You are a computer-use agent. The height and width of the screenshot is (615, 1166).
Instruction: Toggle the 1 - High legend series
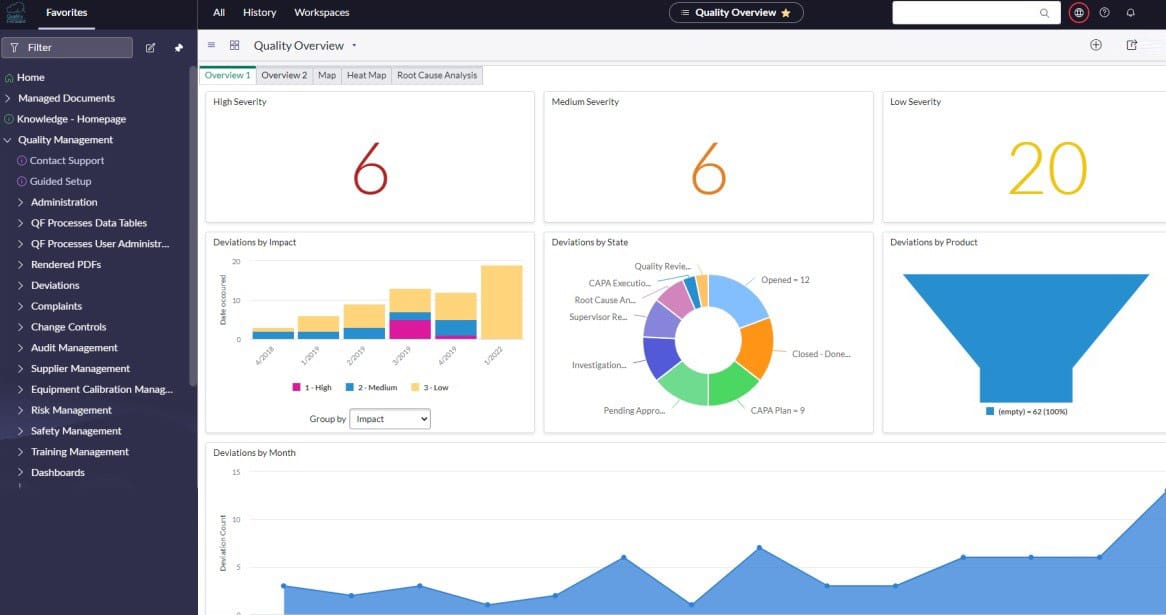[x=312, y=387]
